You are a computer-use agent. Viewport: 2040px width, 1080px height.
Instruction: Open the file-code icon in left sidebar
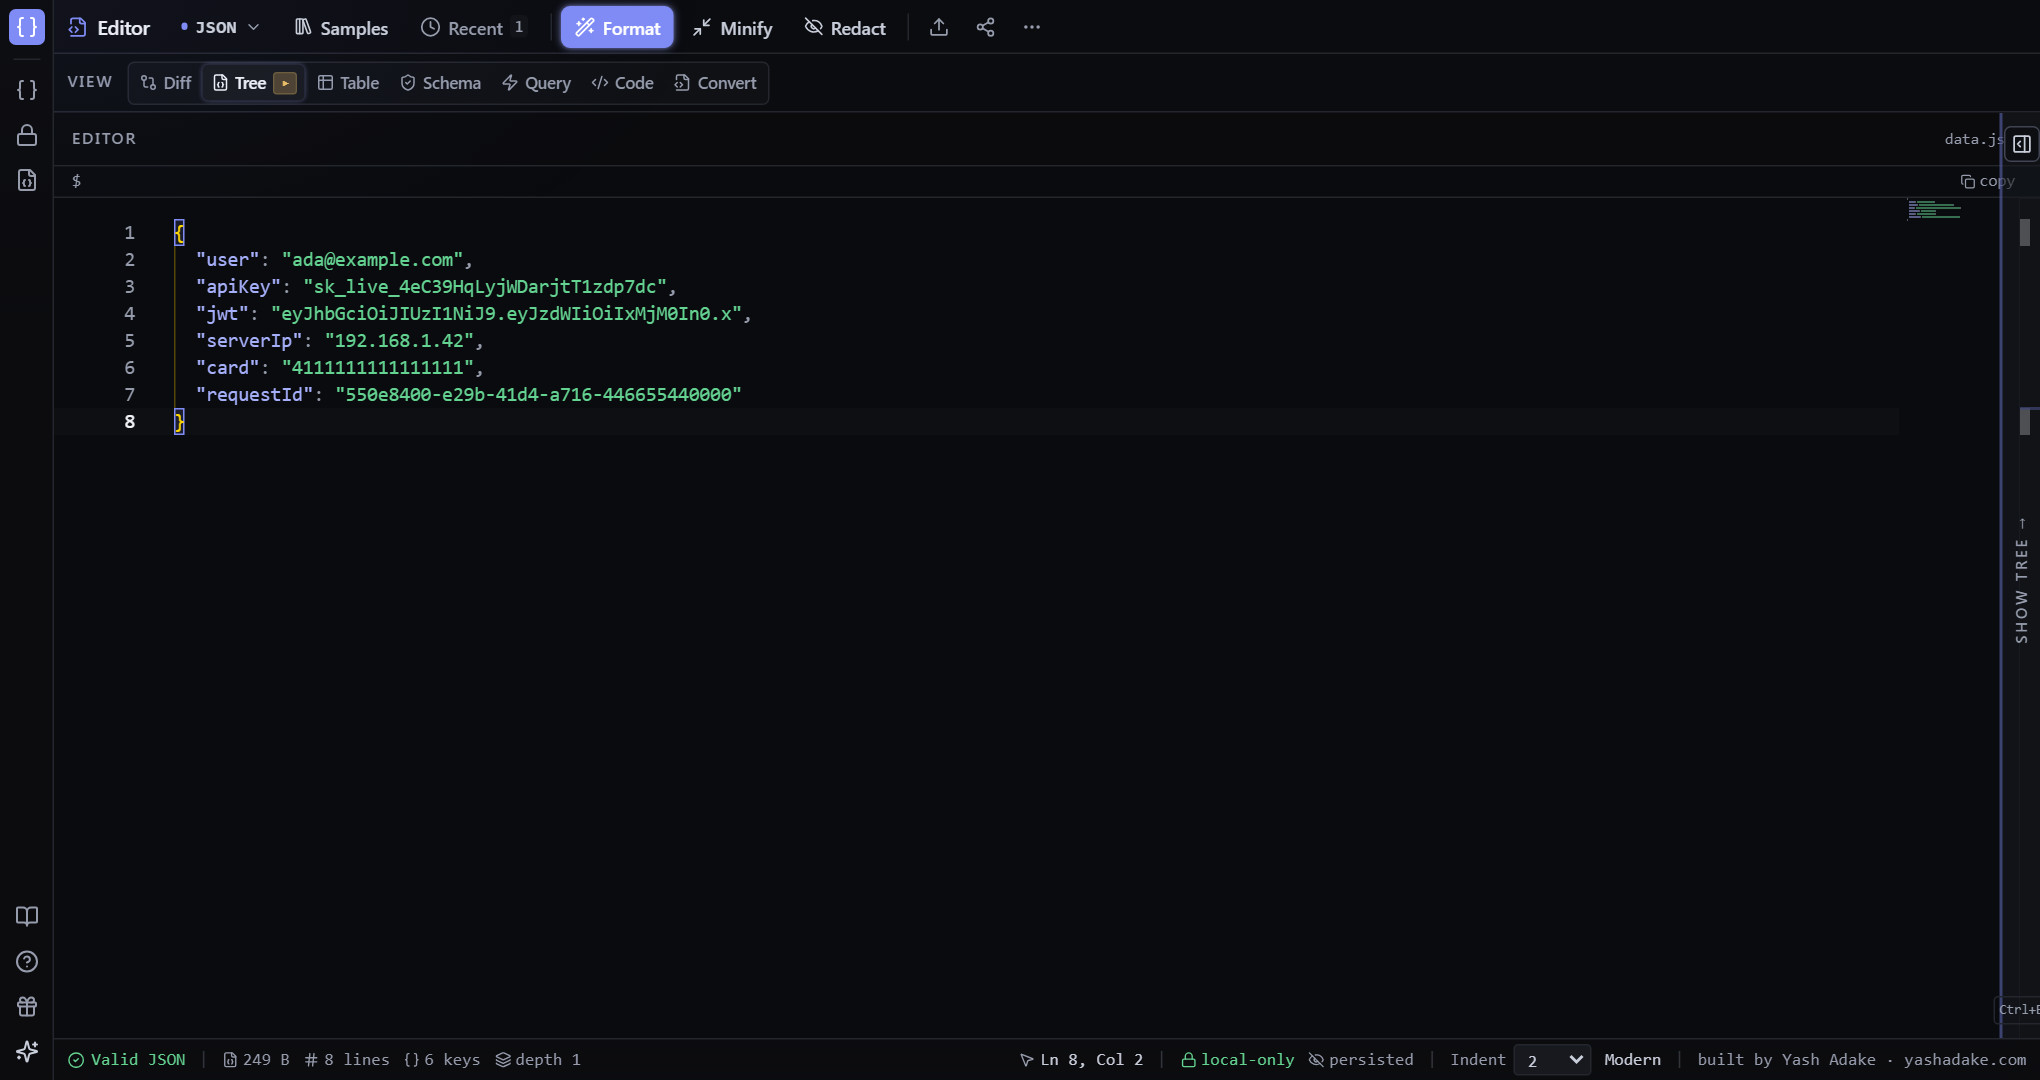point(27,180)
